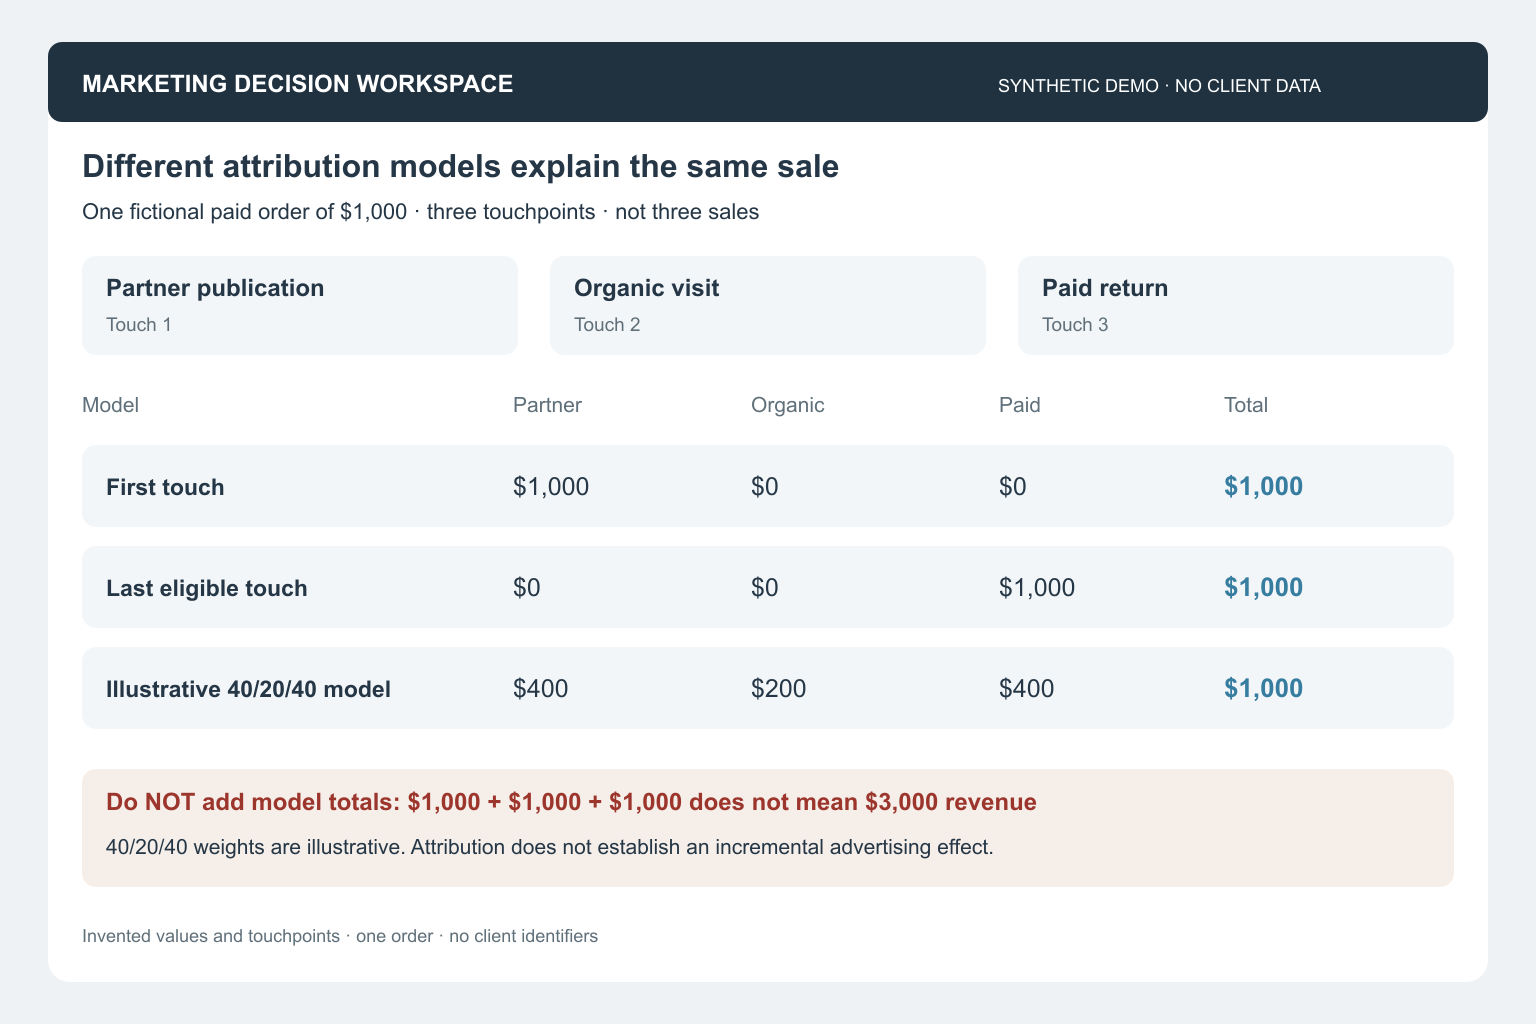1536x1024 pixels.
Task: Click Last eligible touch Organic $0 value
Action: pos(765,588)
